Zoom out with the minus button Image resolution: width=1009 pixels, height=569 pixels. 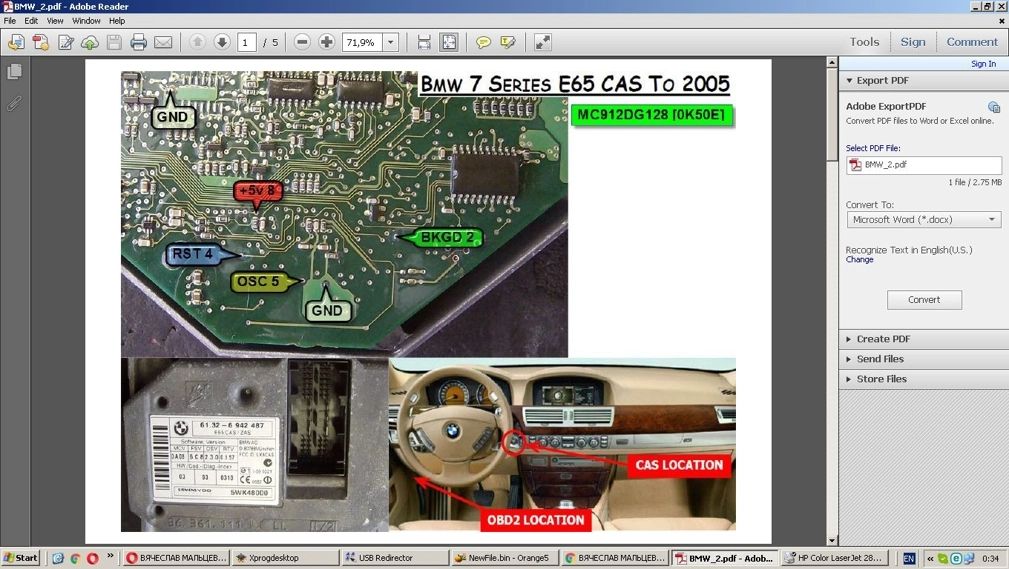302,42
